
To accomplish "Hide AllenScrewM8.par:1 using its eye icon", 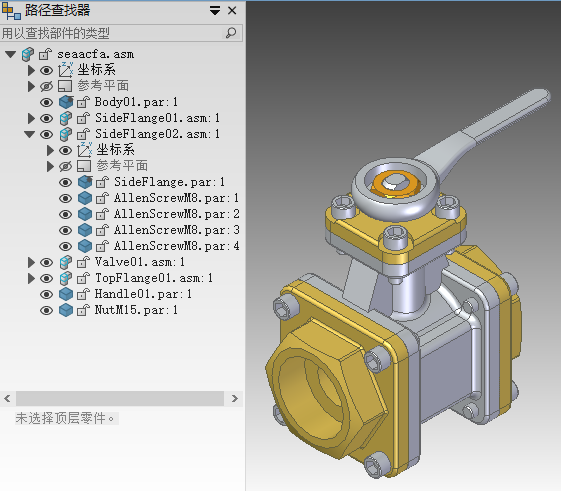I will pyautogui.click(x=65, y=198).
